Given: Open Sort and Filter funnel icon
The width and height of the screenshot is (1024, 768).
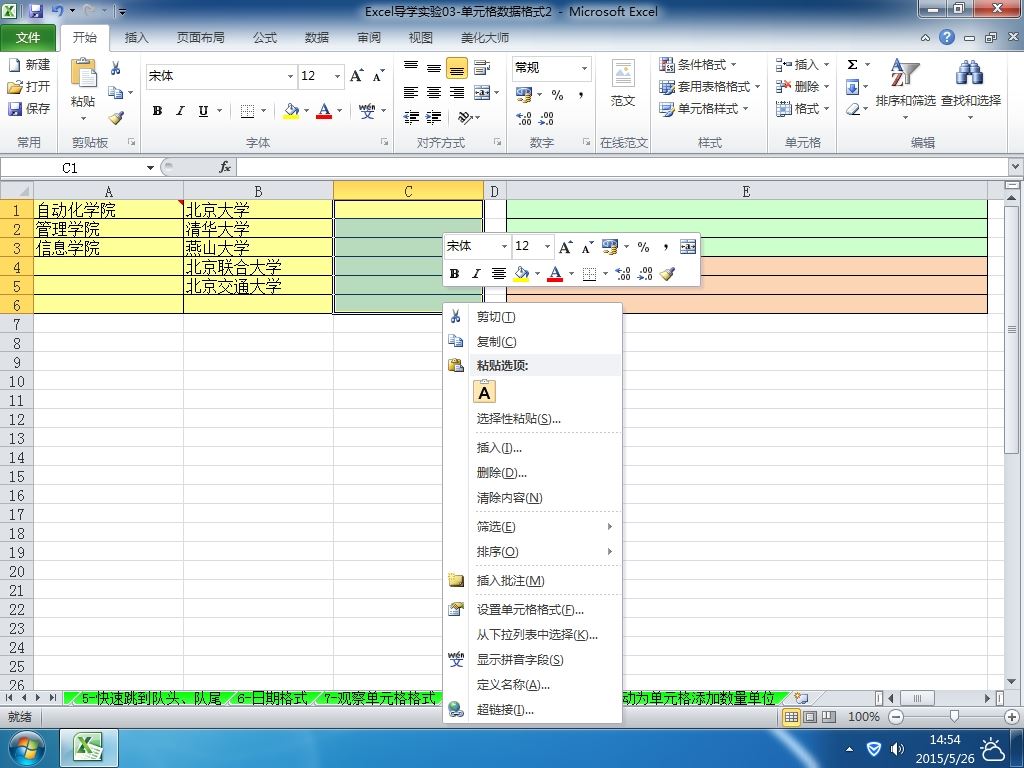Looking at the screenshot, I should pos(905,72).
